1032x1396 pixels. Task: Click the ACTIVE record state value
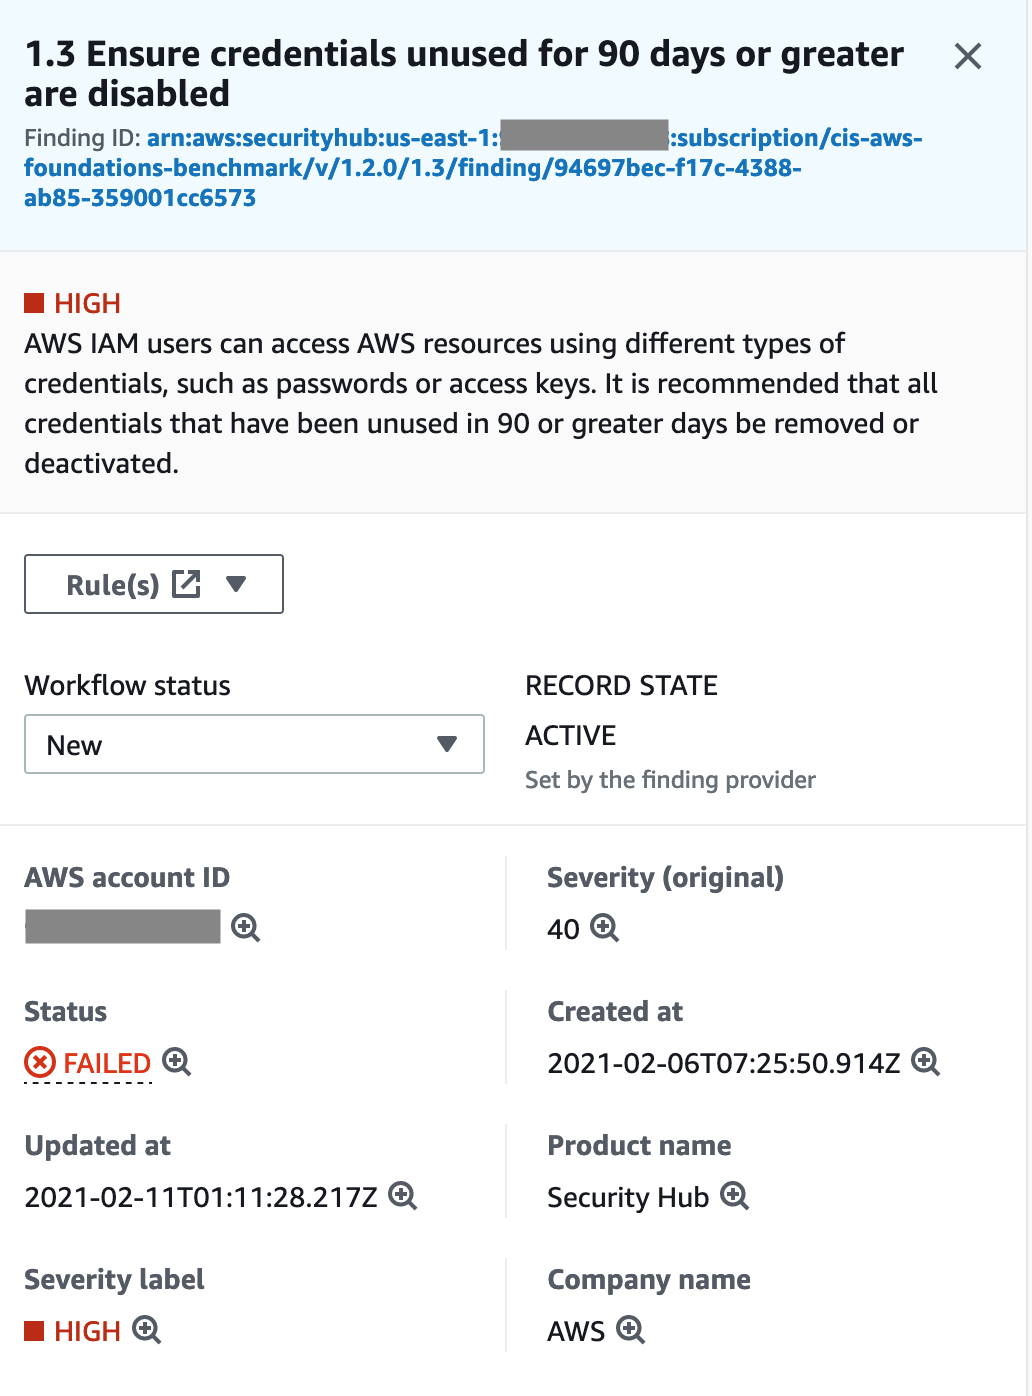click(570, 735)
